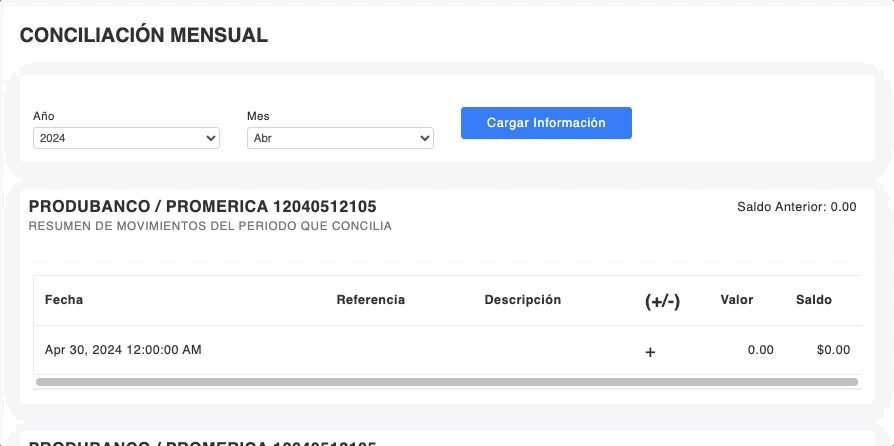The height and width of the screenshot is (446, 894).
Task: Click the Saldo Anterior: 0.00 text
Action: tap(796, 207)
